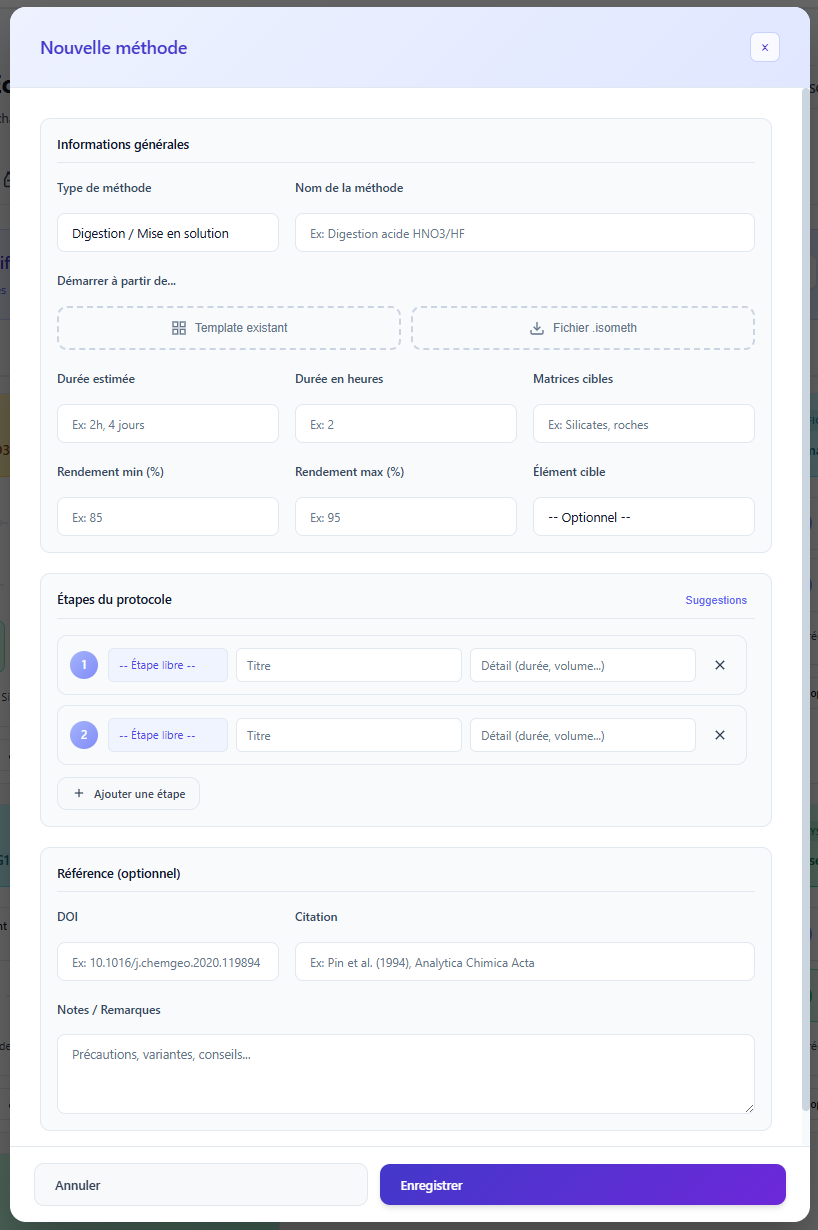Click into the Matrices cibles field
This screenshot has height=1230, width=818.
pyautogui.click(x=643, y=424)
